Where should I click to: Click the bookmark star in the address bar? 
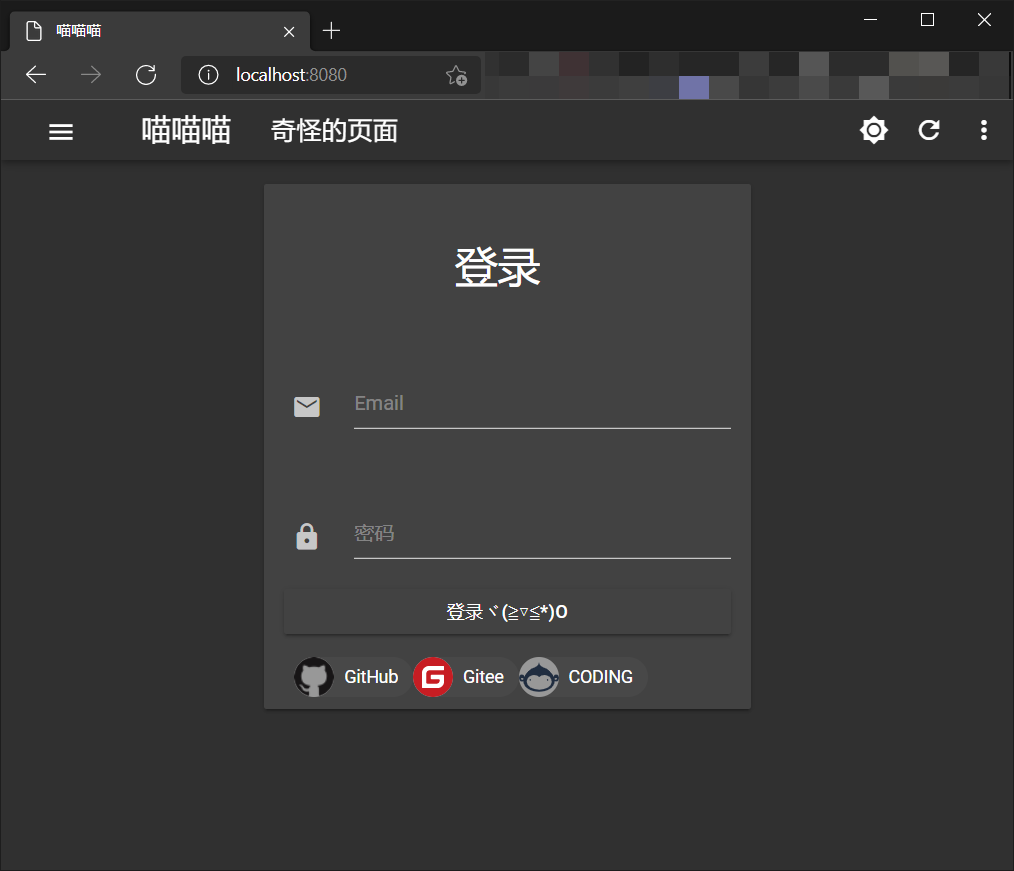tap(456, 74)
